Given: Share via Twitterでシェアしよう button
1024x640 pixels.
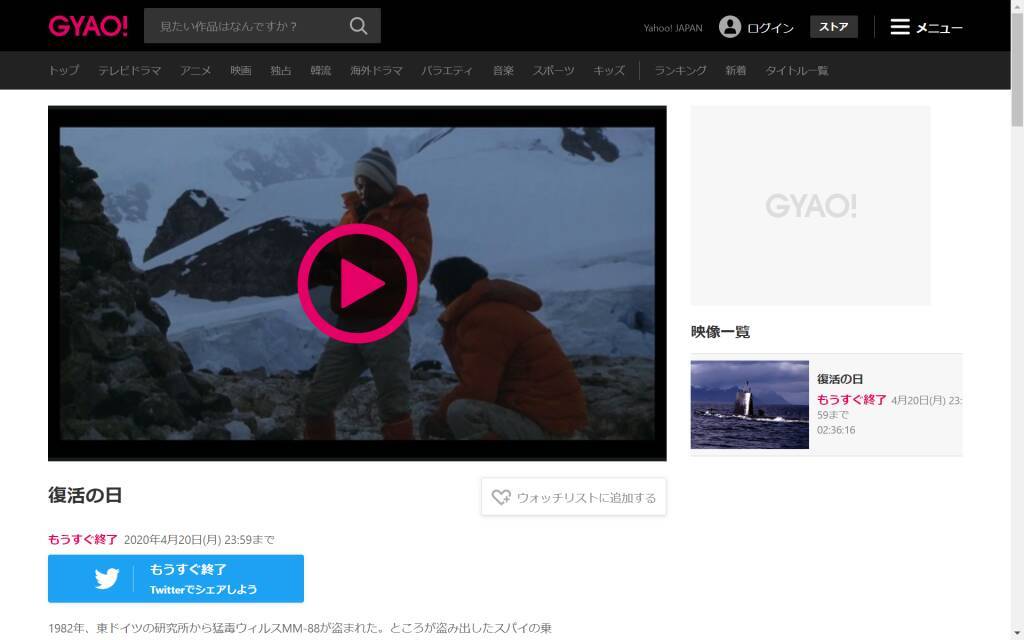Looking at the screenshot, I should click(x=176, y=579).
